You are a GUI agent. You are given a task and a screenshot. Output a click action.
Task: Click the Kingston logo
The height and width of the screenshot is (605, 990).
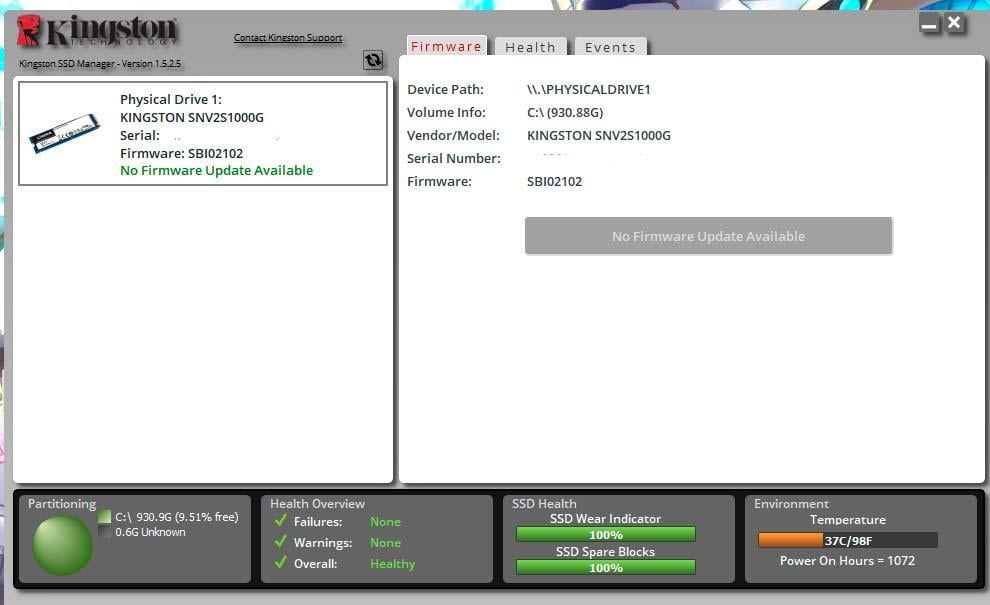97,31
